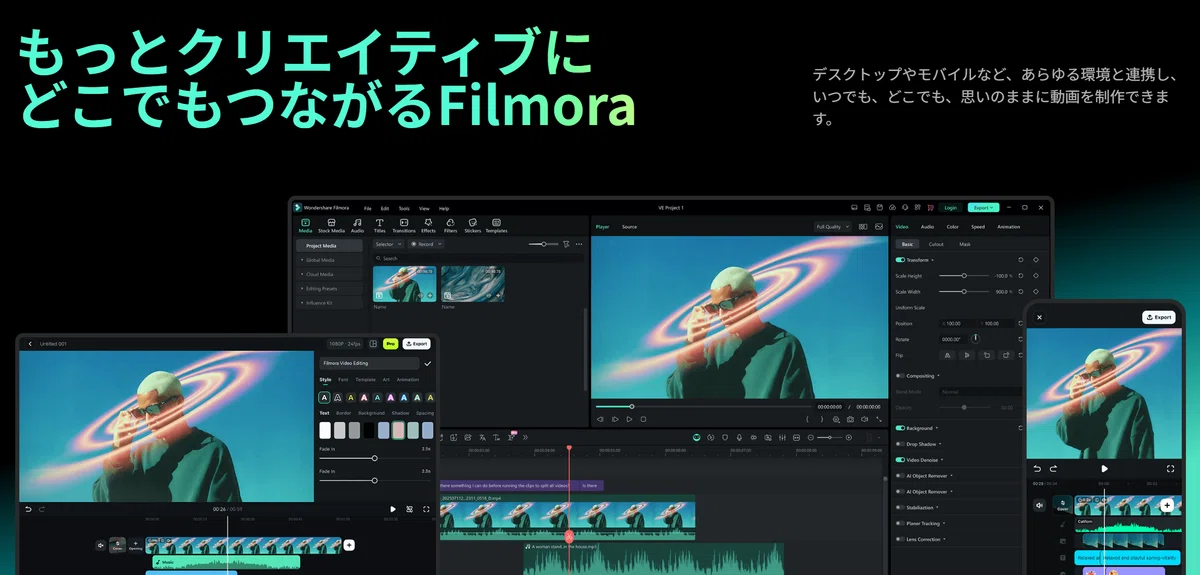This screenshot has width=1200, height=575.
Task: Click the Login button
Action: (x=950, y=208)
